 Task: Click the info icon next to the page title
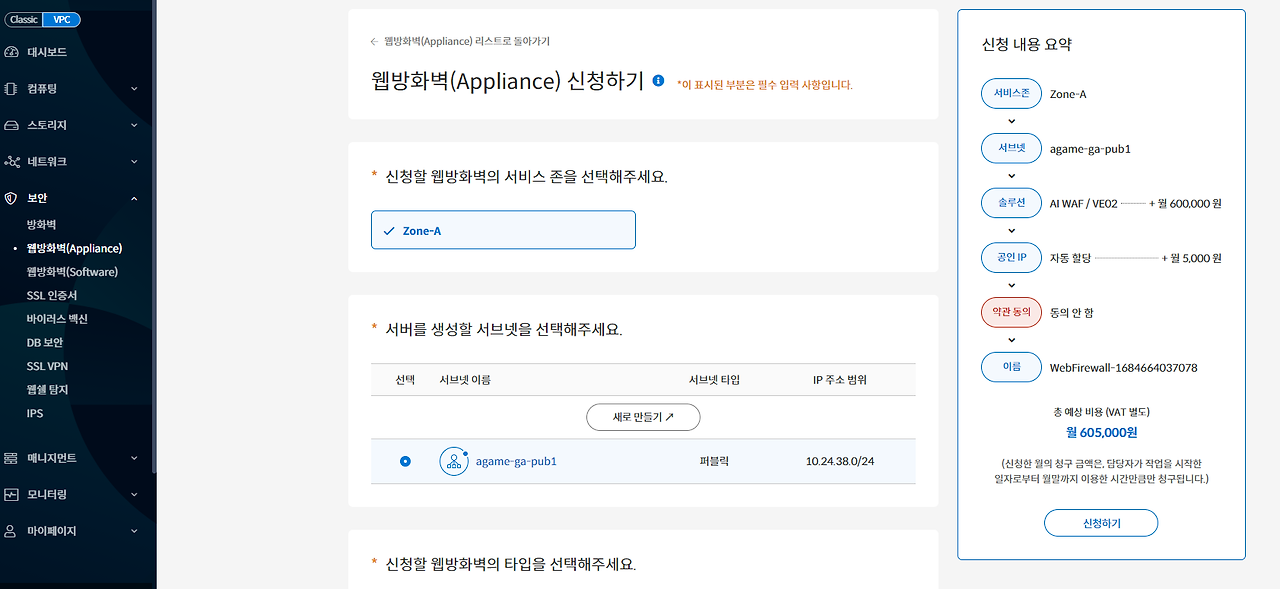tap(657, 81)
